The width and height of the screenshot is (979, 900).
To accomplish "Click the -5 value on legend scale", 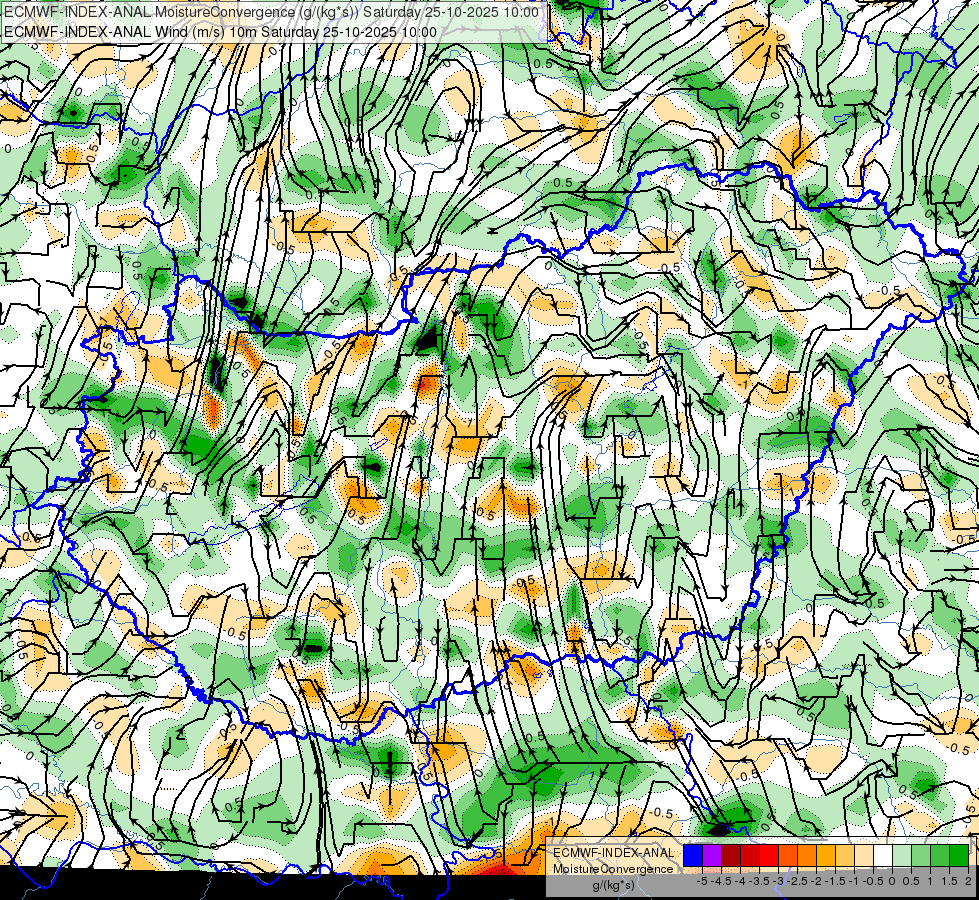I will coord(702,881).
